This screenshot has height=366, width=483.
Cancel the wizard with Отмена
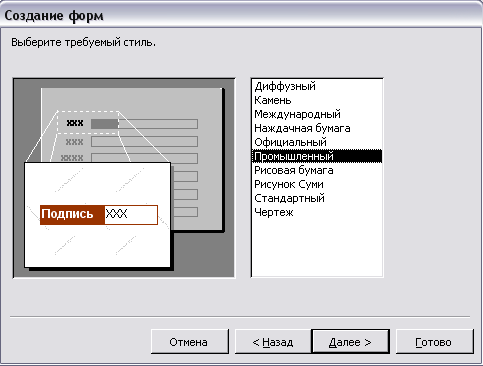(x=190, y=342)
